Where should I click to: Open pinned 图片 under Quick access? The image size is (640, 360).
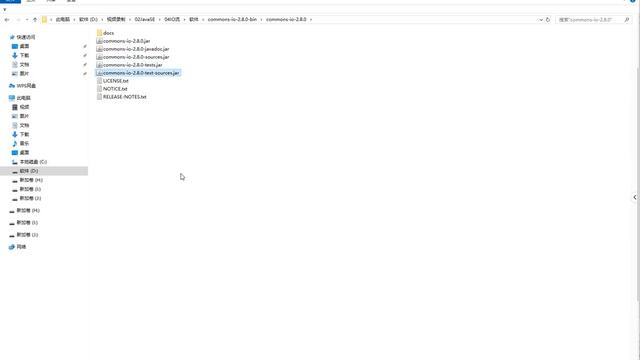coord(20,73)
